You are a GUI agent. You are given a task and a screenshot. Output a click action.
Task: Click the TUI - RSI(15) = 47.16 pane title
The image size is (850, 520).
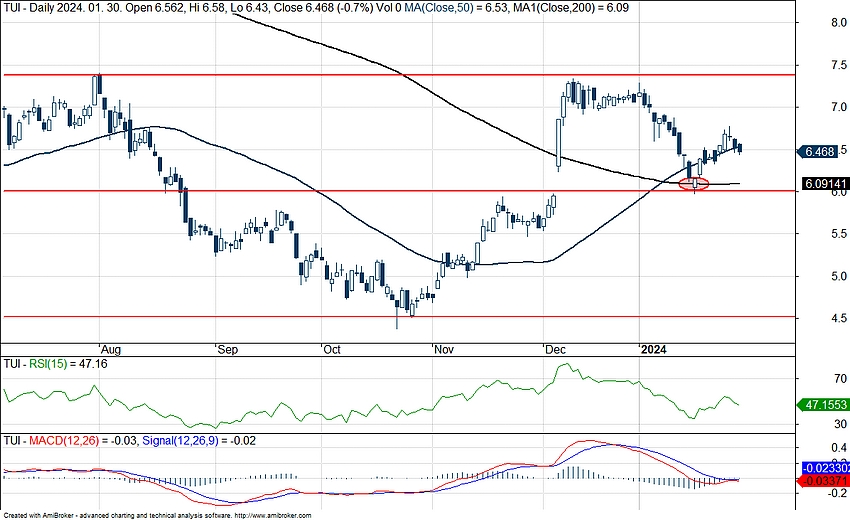tap(55, 364)
